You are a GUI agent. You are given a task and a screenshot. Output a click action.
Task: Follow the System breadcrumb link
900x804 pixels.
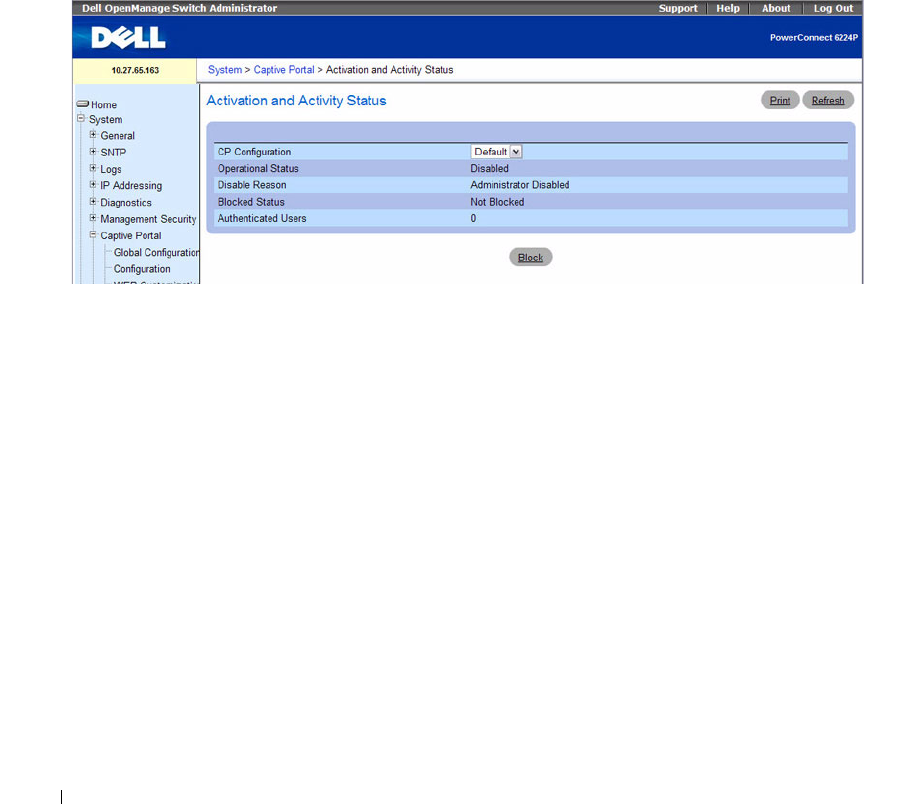coord(225,70)
